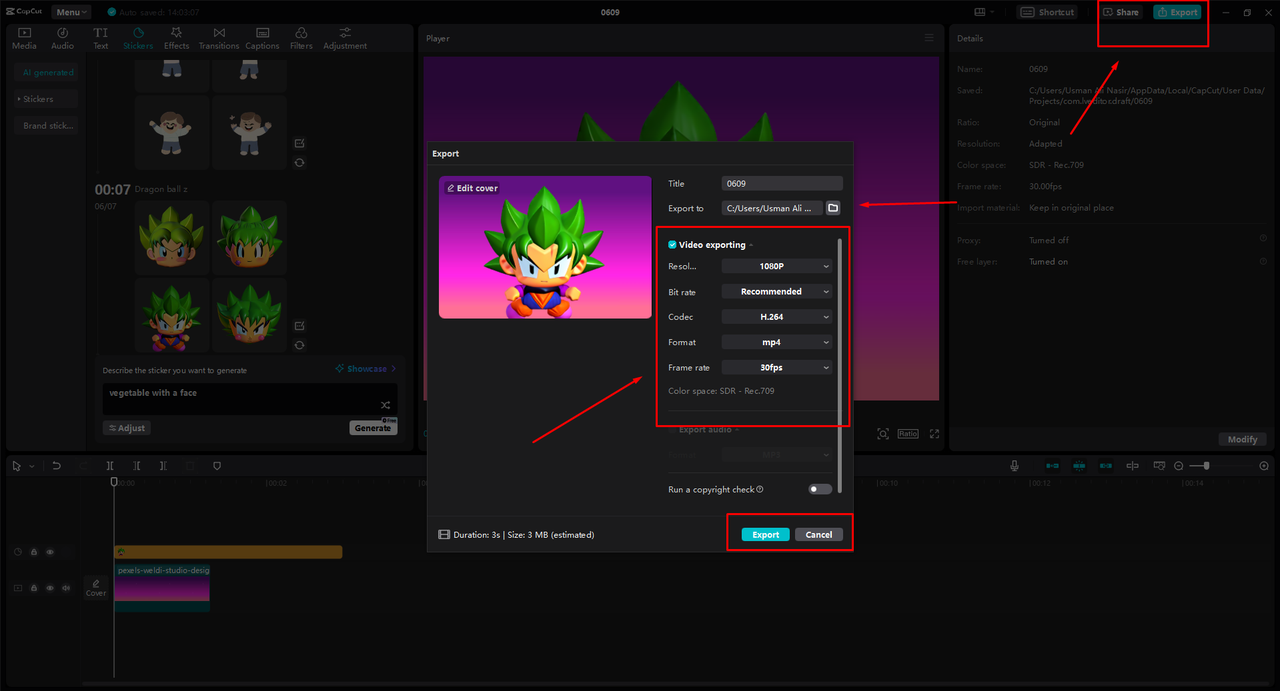Generate the sticker from the prompt

[x=373, y=428]
